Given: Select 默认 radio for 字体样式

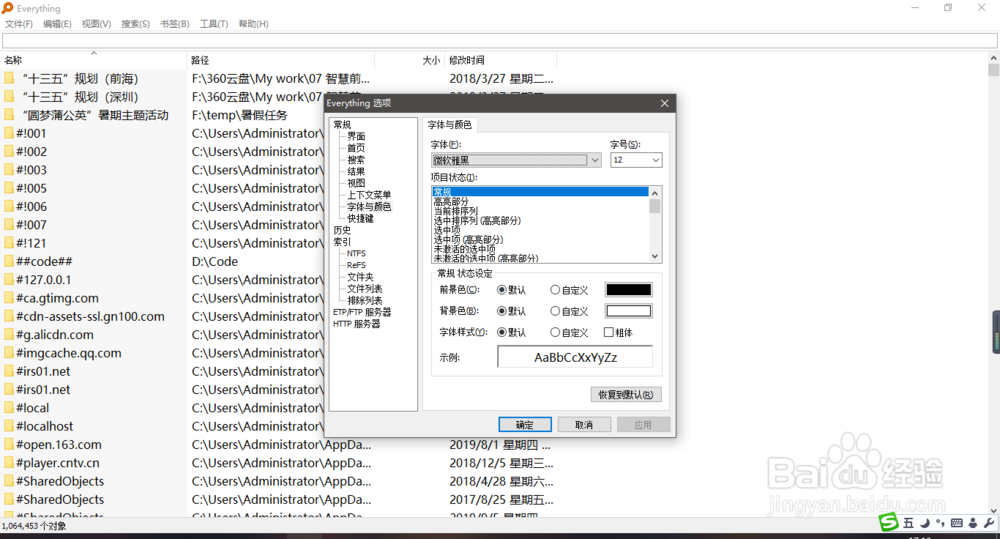Looking at the screenshot, I should pos(502,332).
